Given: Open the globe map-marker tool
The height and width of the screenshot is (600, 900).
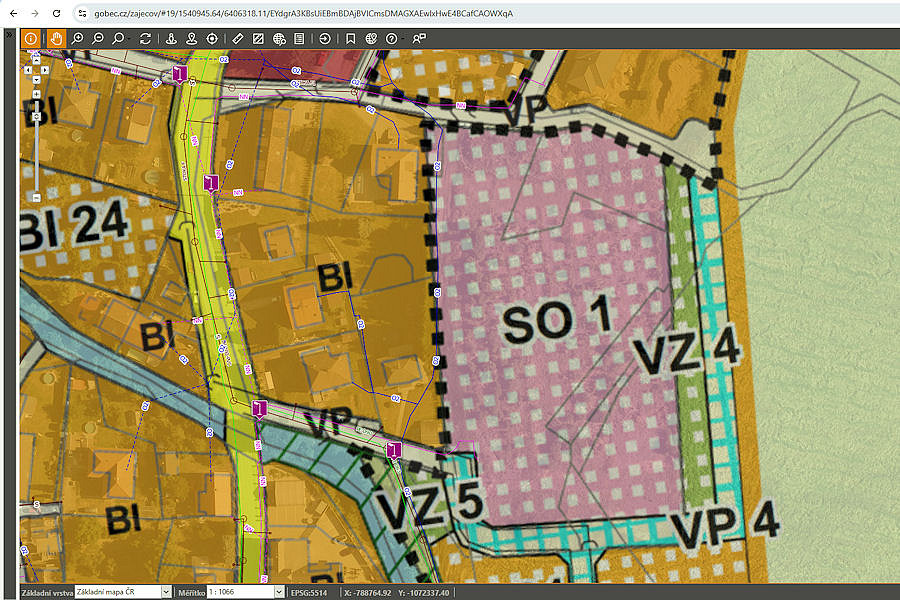Looking at the screenshot, I should [371, 38].
